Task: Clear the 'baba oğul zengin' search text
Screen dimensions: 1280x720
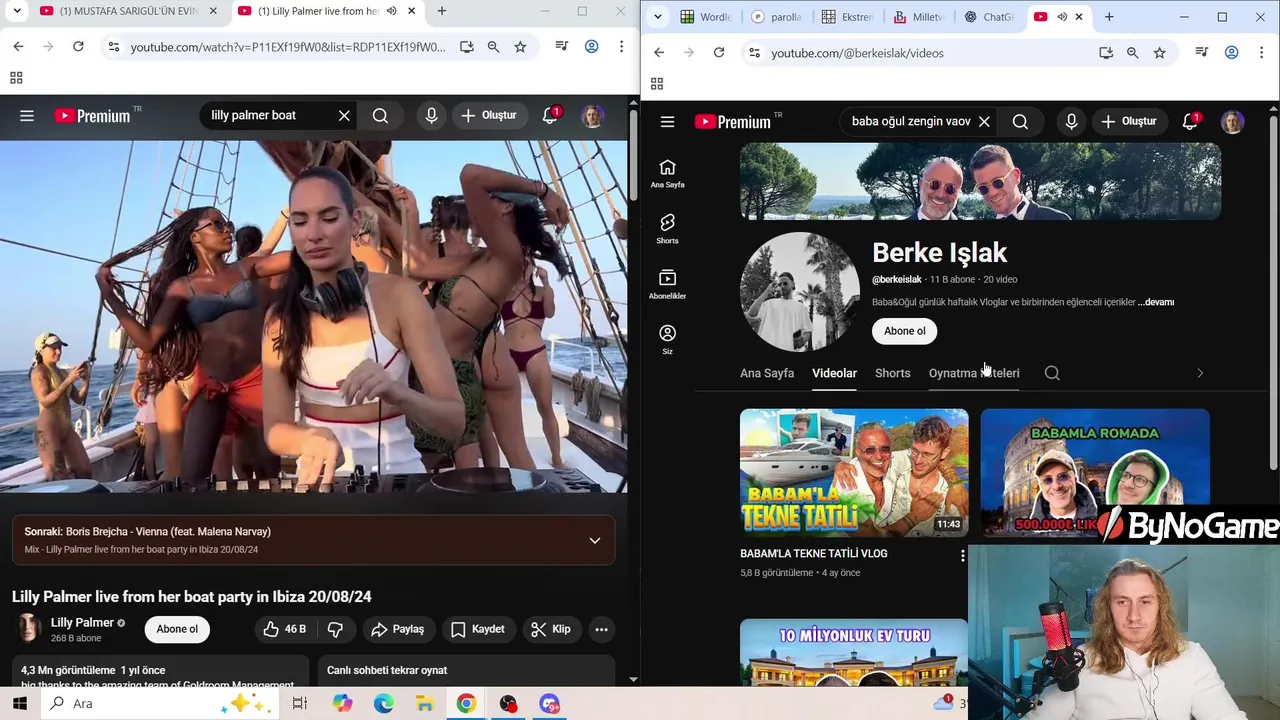Action: [x=984, y=122]
